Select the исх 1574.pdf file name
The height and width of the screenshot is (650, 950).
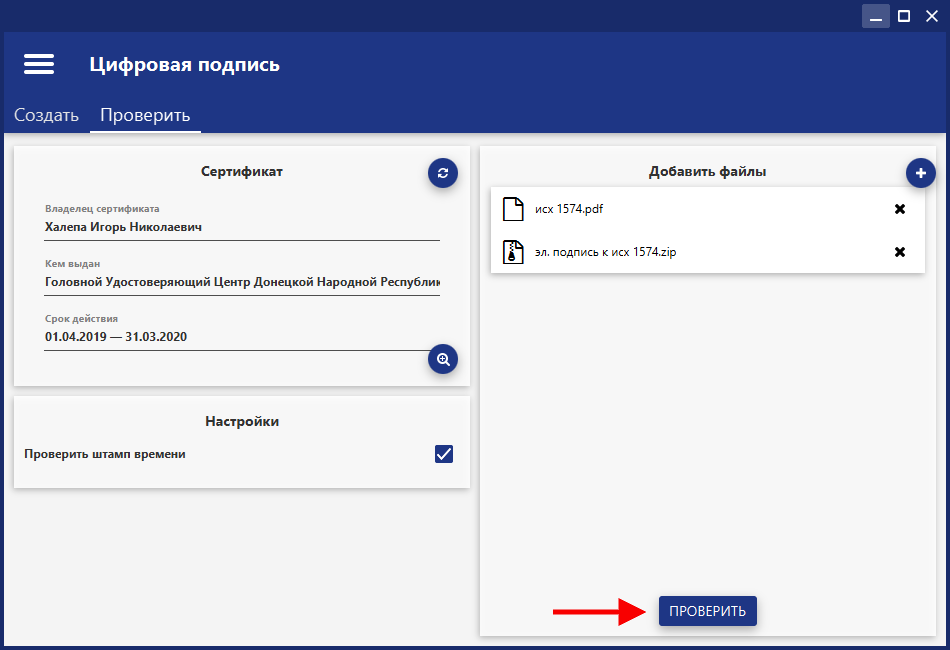[x=569, y=209]
